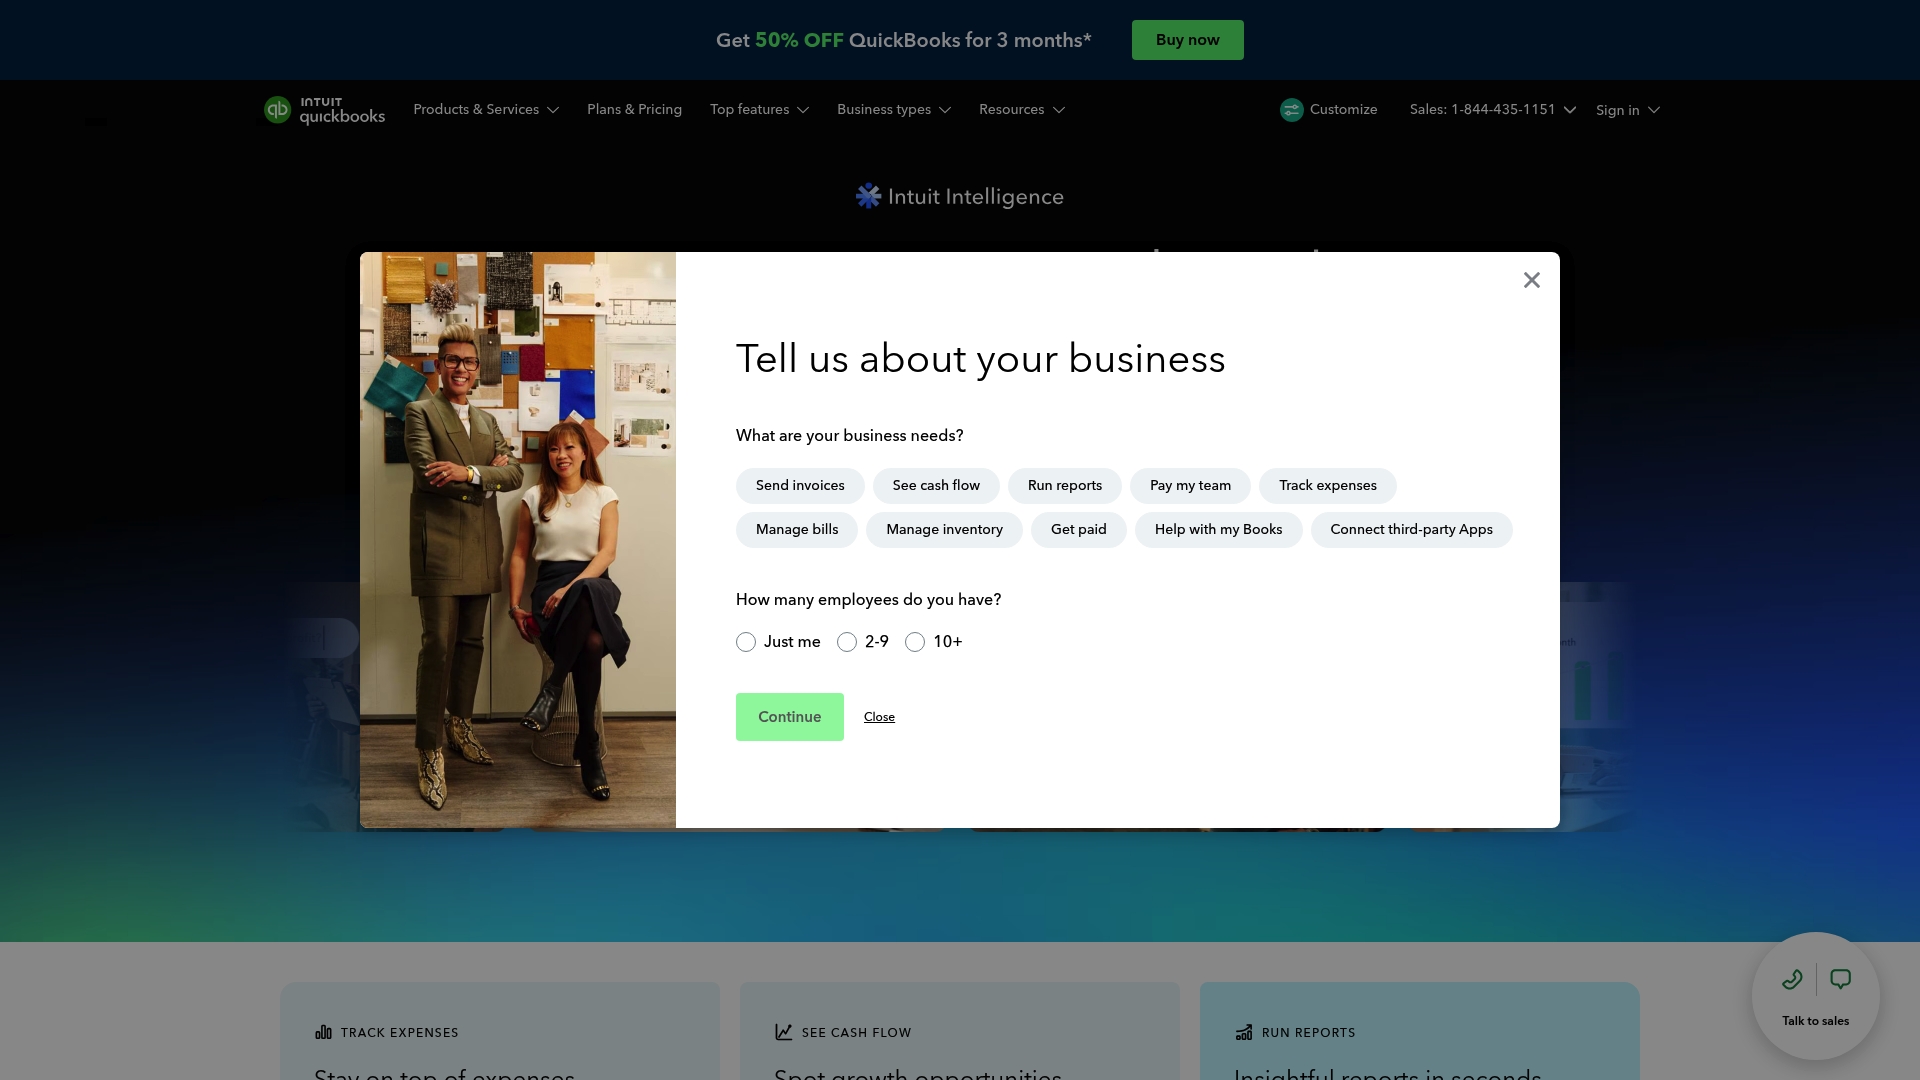Viewport: 1920px width, 1080px height.
Task: Open the Resources menu
Action: tap(1021, 110)
